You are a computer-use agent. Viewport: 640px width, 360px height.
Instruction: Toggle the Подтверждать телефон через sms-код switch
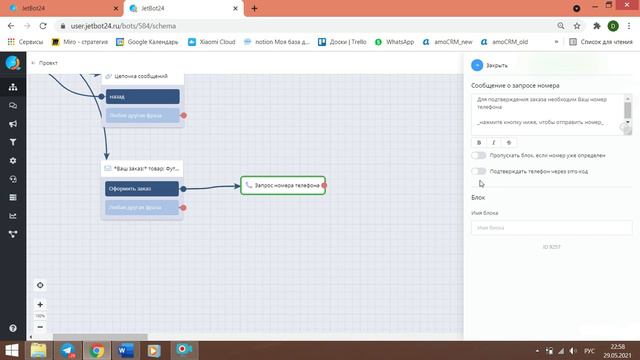click(478, 171)
